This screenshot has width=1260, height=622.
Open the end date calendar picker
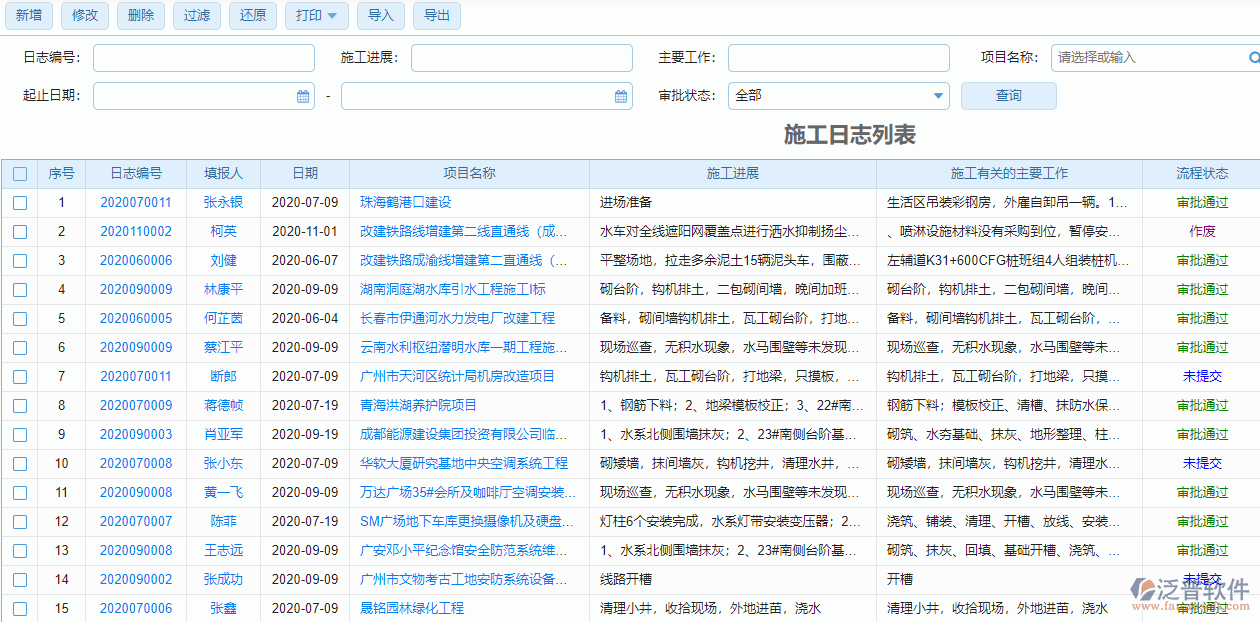tap(620, 96)
